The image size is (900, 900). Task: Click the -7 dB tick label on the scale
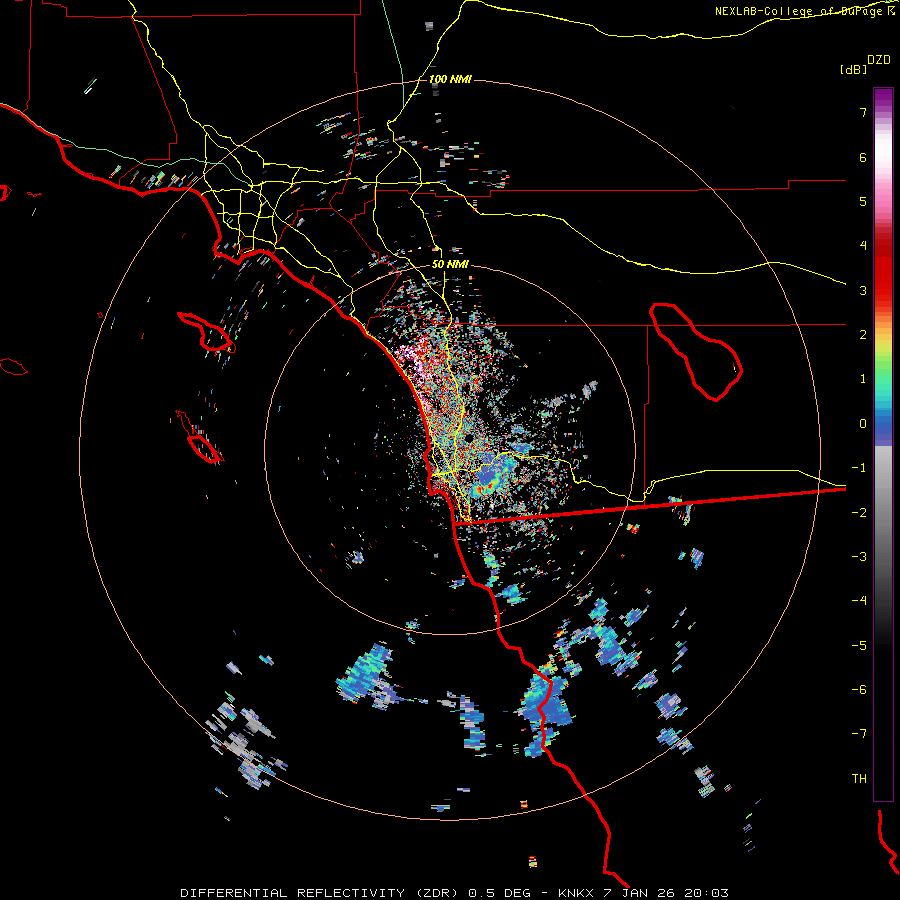pyautogui.click(x=859, y=734)
